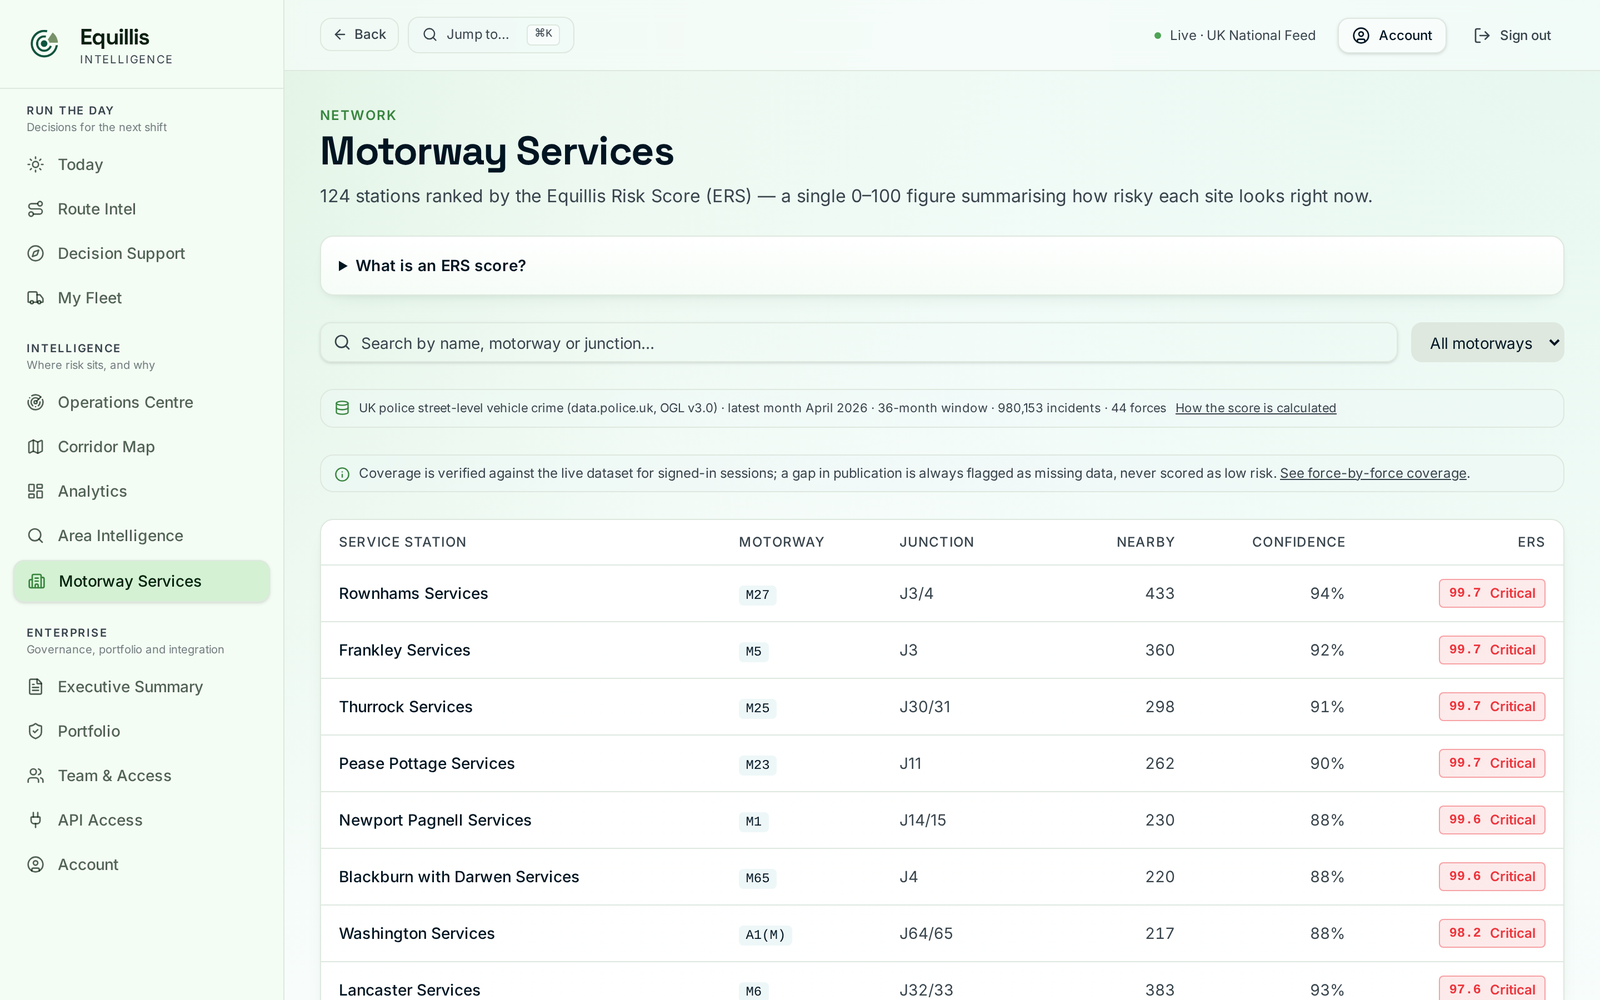Click the Jump to search icon
This screenshot has height=1000, width=1600.
(x=430, y=35)
